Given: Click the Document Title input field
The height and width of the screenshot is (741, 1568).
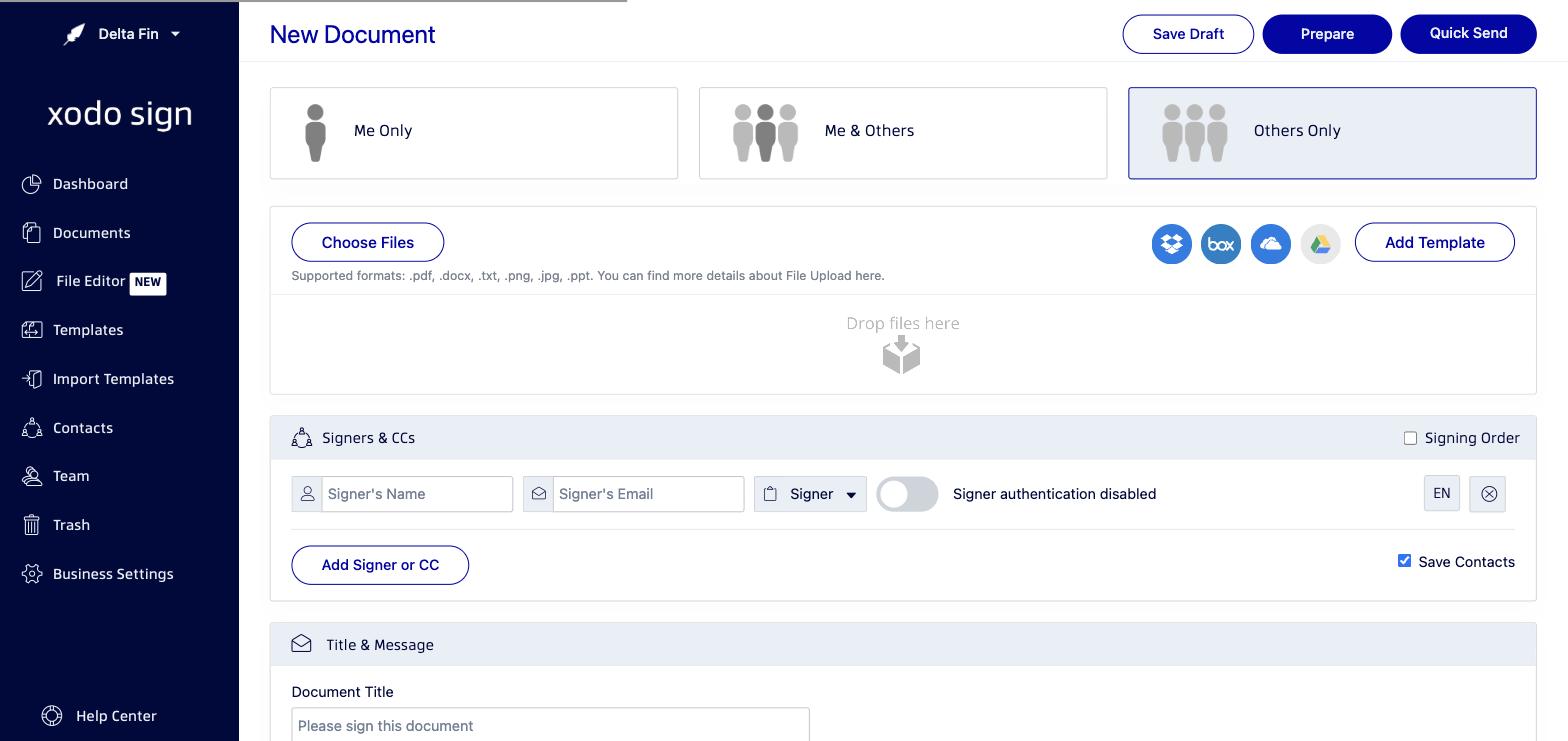Looking at the screenshot, I should click(x=550, y=725).
